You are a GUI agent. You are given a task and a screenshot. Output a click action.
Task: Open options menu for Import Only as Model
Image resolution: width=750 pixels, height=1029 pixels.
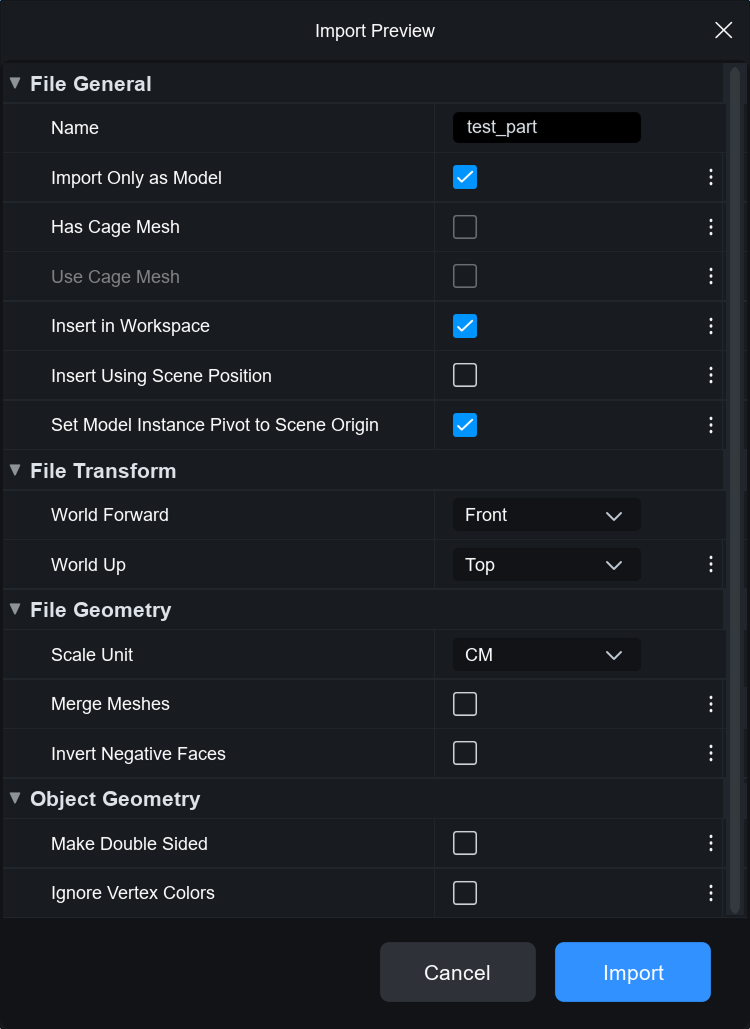[711, 178]
